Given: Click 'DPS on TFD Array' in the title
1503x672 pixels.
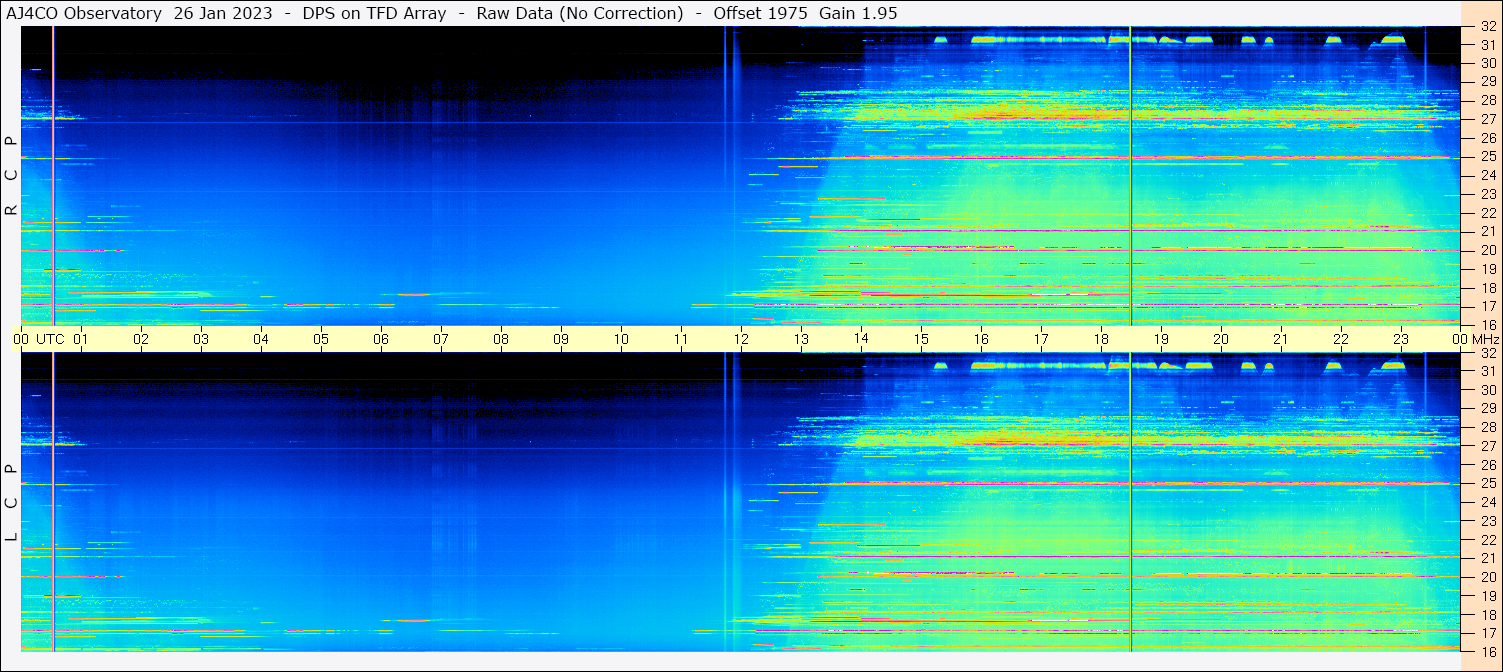Looking at the screenshot, I should click(368, 13).
